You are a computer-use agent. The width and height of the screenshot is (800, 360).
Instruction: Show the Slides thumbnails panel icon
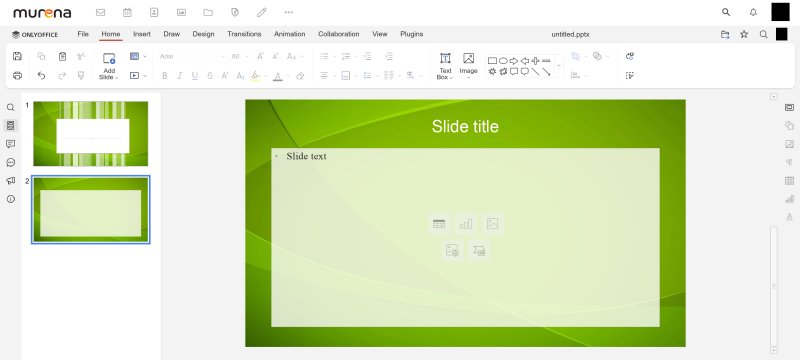pos(11,125)
